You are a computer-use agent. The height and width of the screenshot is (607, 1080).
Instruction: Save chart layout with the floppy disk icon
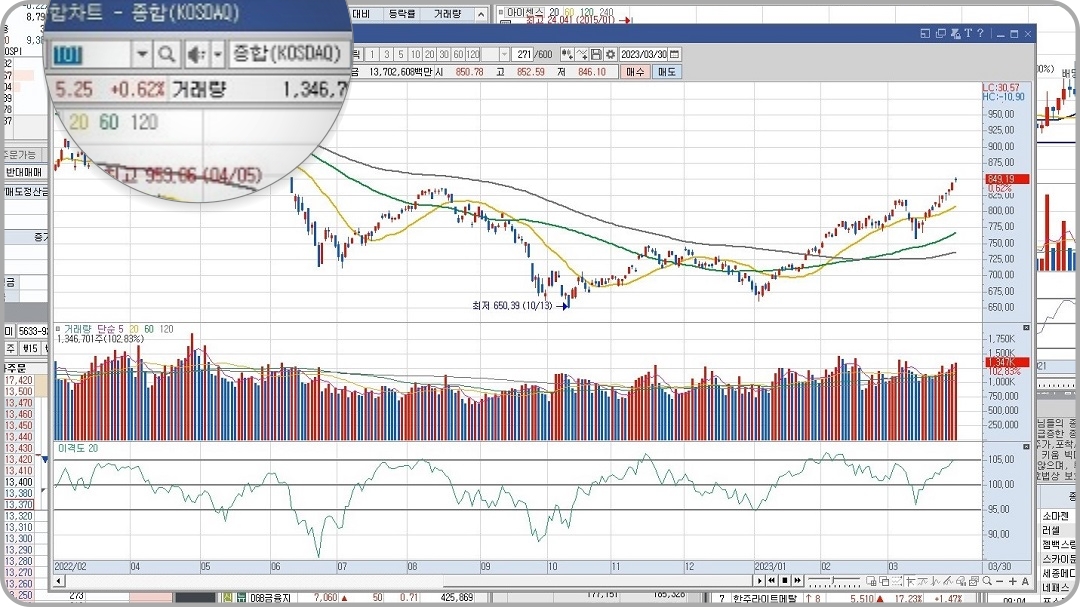[x=596, y=54]
